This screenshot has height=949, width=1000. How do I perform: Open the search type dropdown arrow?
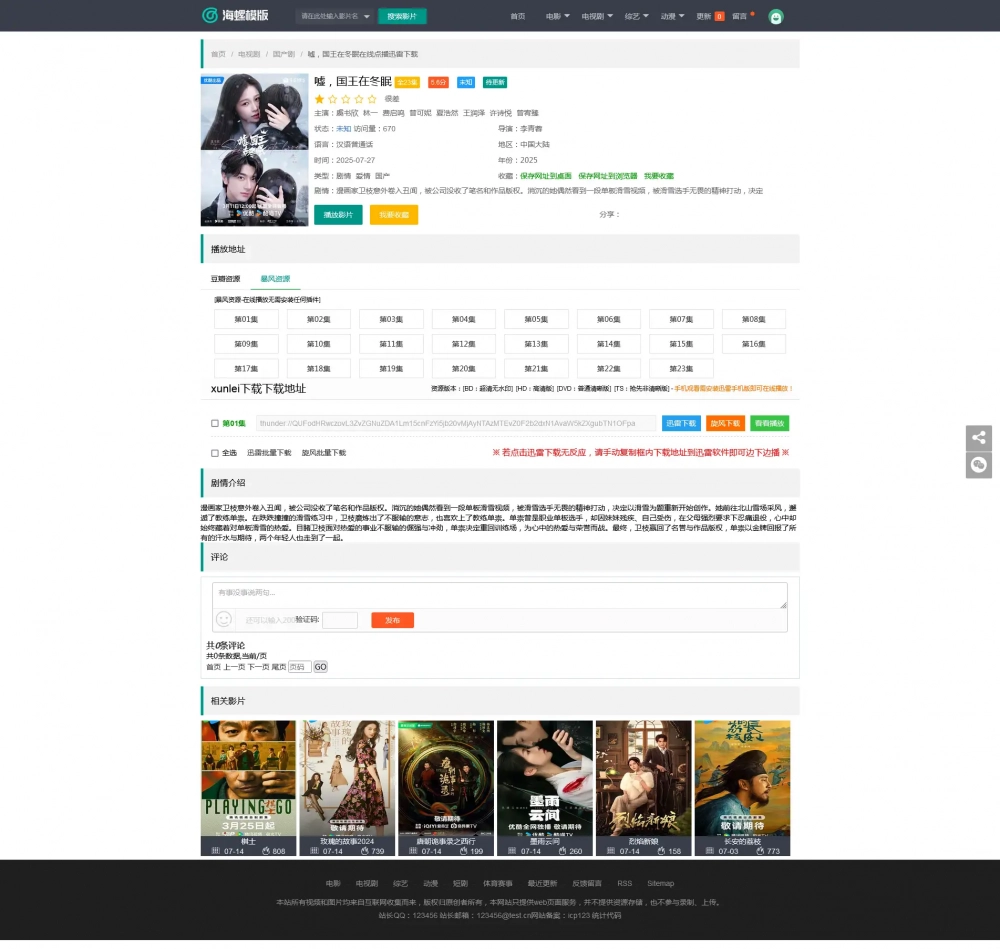(x=367, y=16)
